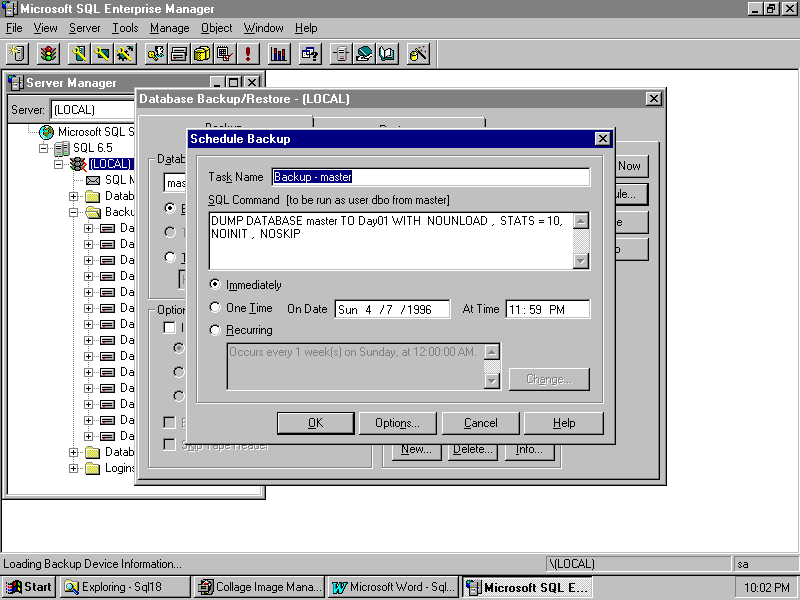Screen dimensions: 800x600
Task: Click the Register Server toolbar icon
Action: tap(18, 54)
